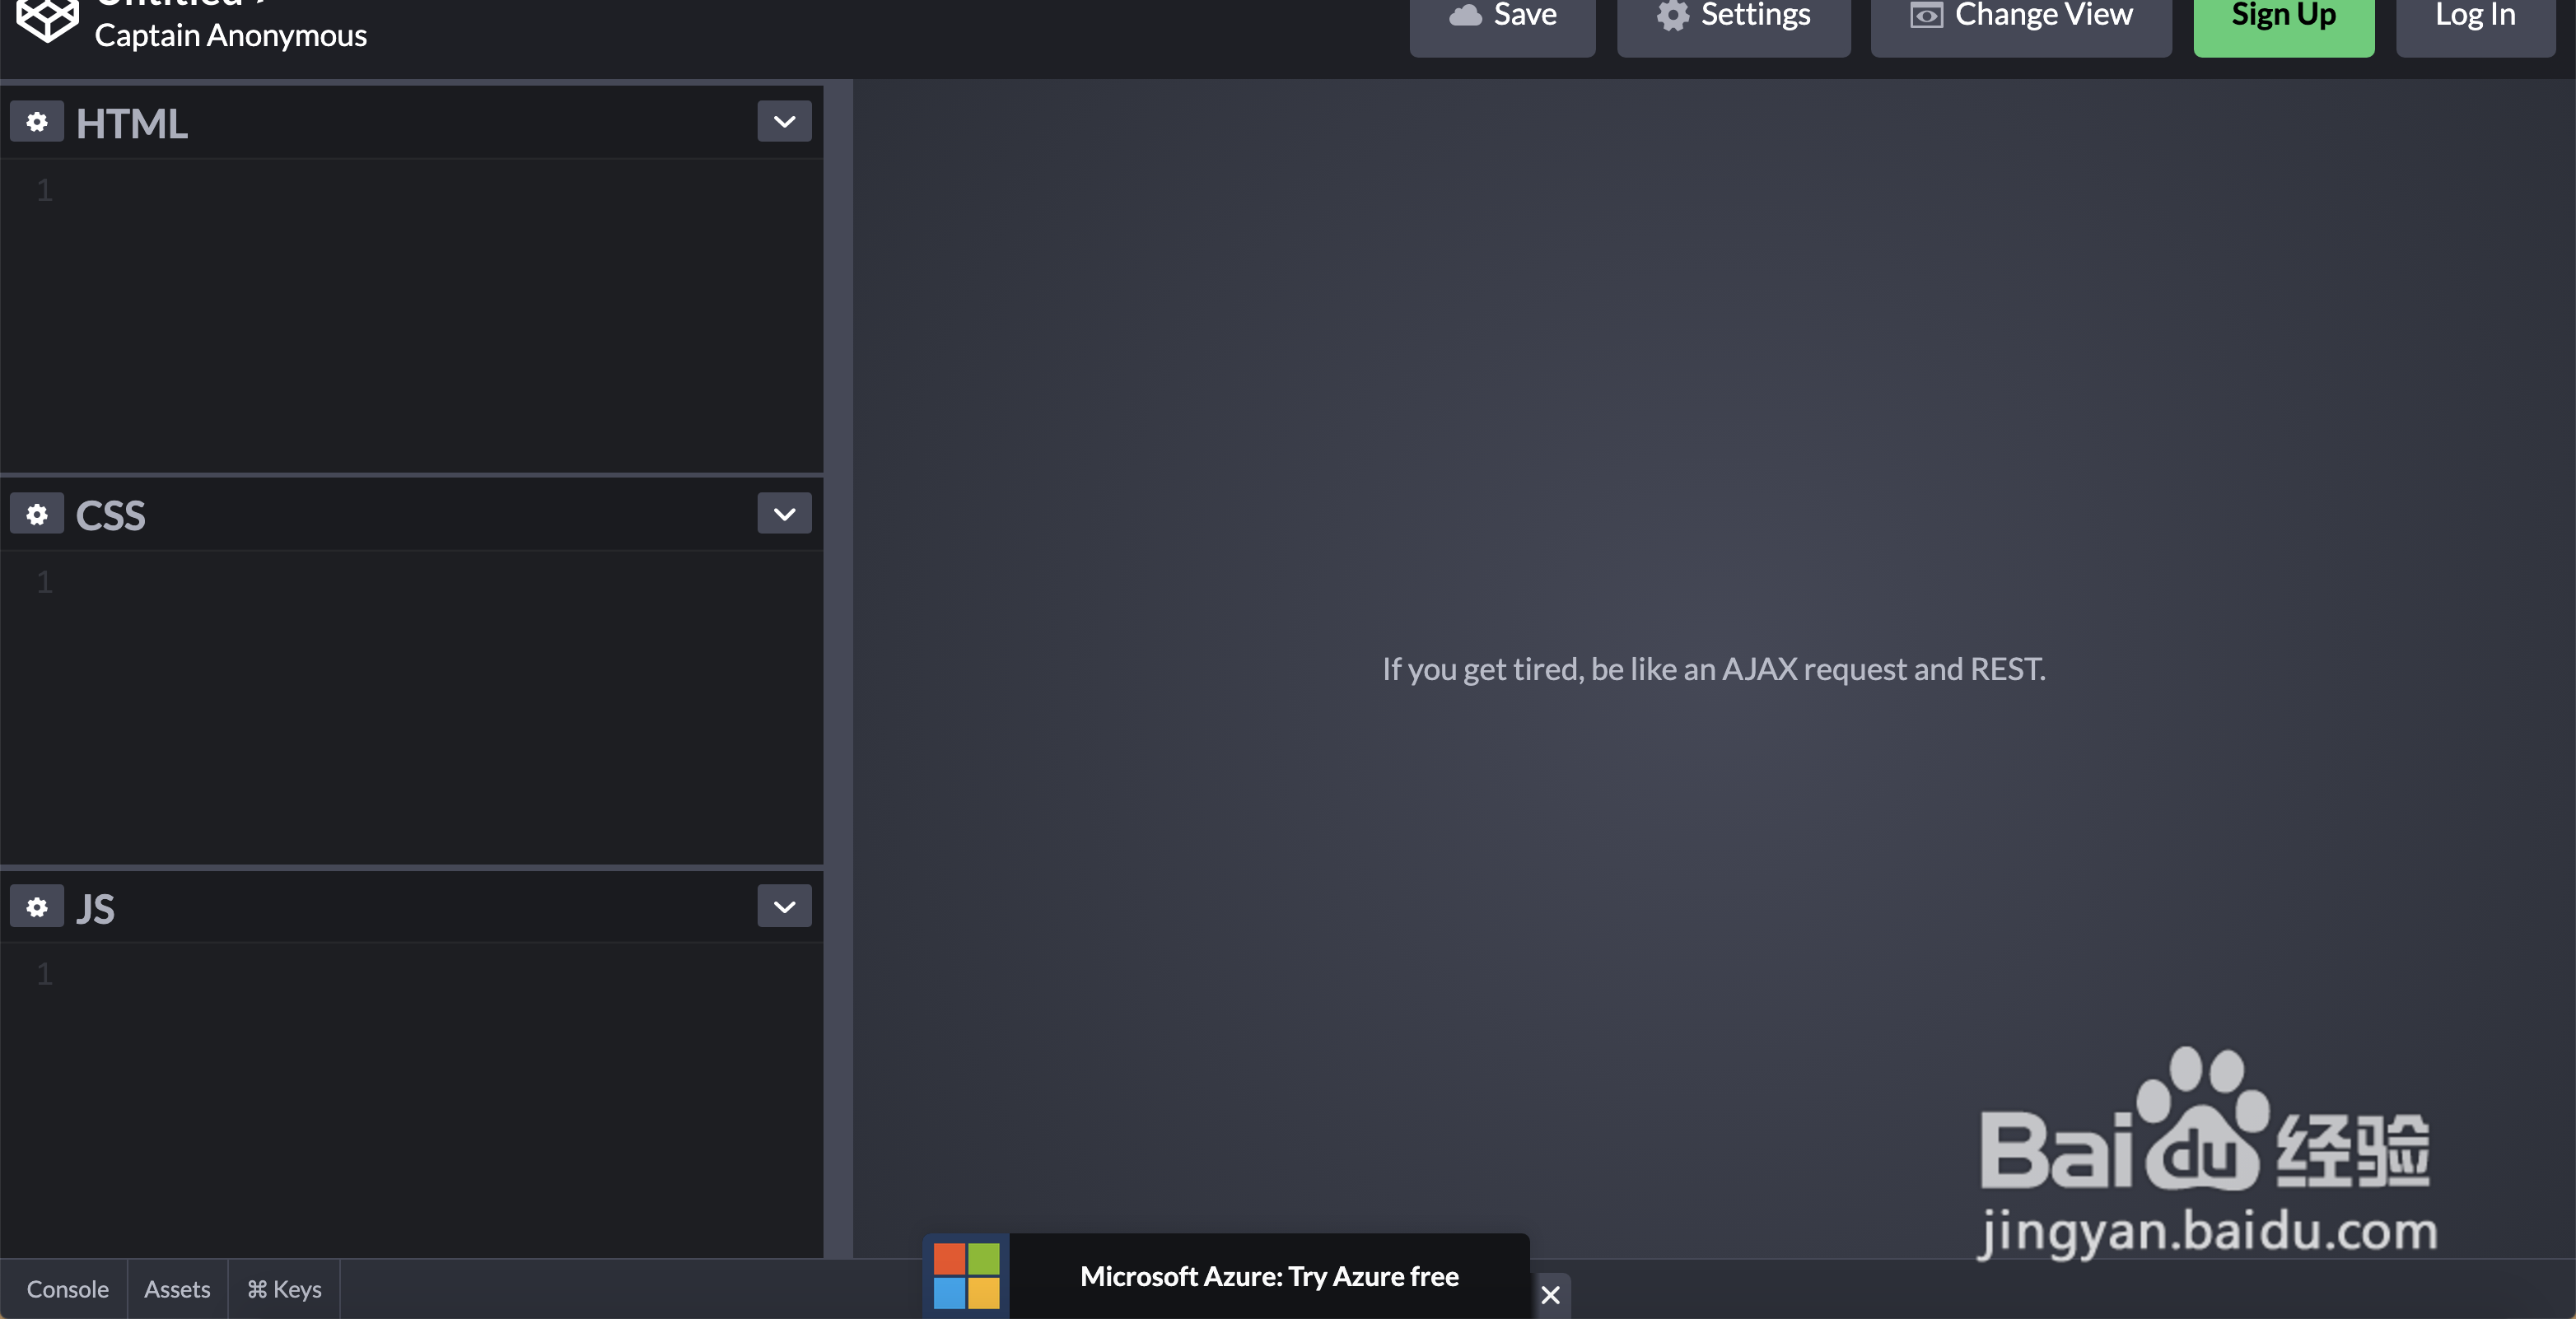This screenshot has height=1319, width=2576.
Task: Open HTML editor settings gear
Action: click(x=37, y=122)
